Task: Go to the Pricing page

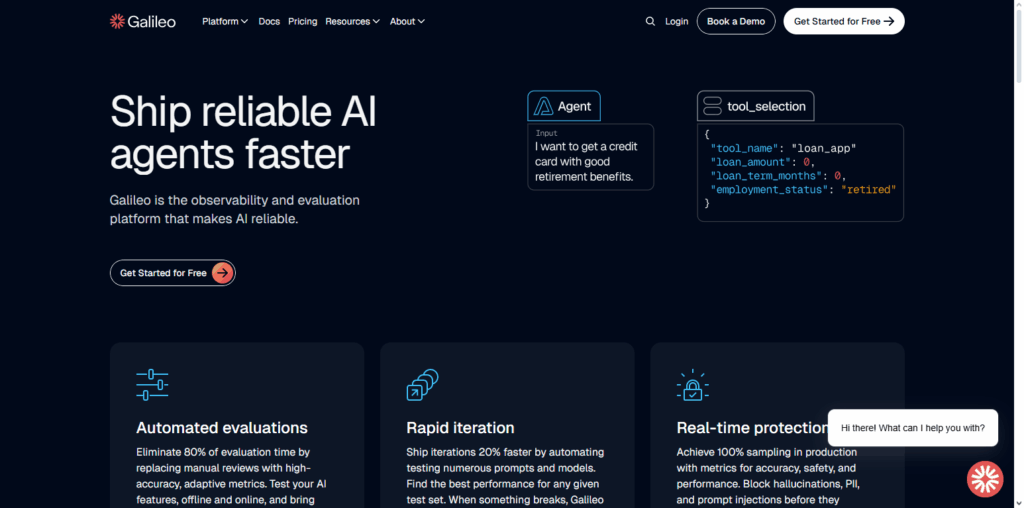Action: pyautogui.click(x=302, y=22)
